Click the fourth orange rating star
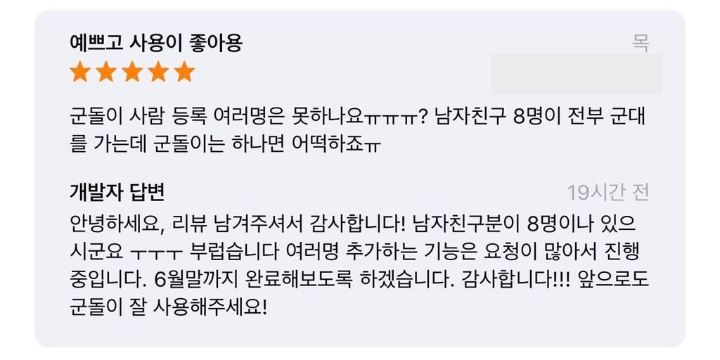This screenshot has height=360, width=720. (158, 72)
